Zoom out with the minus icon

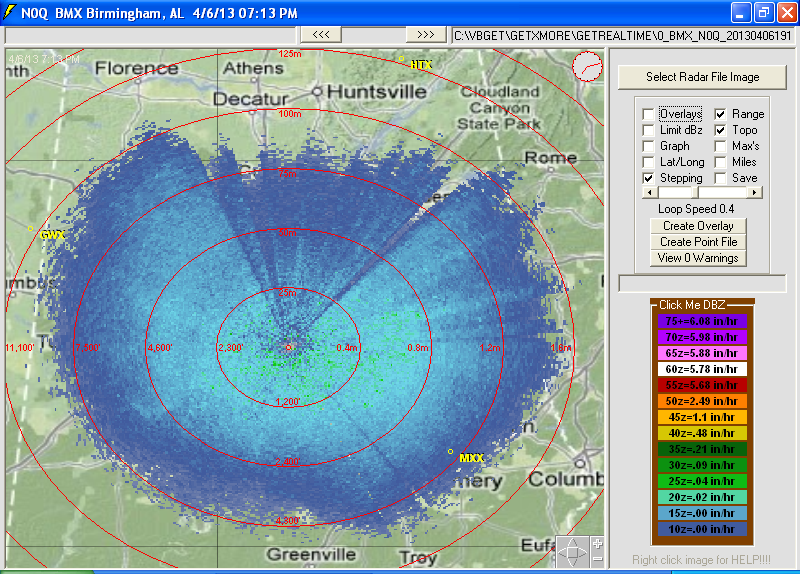[597, 560]
